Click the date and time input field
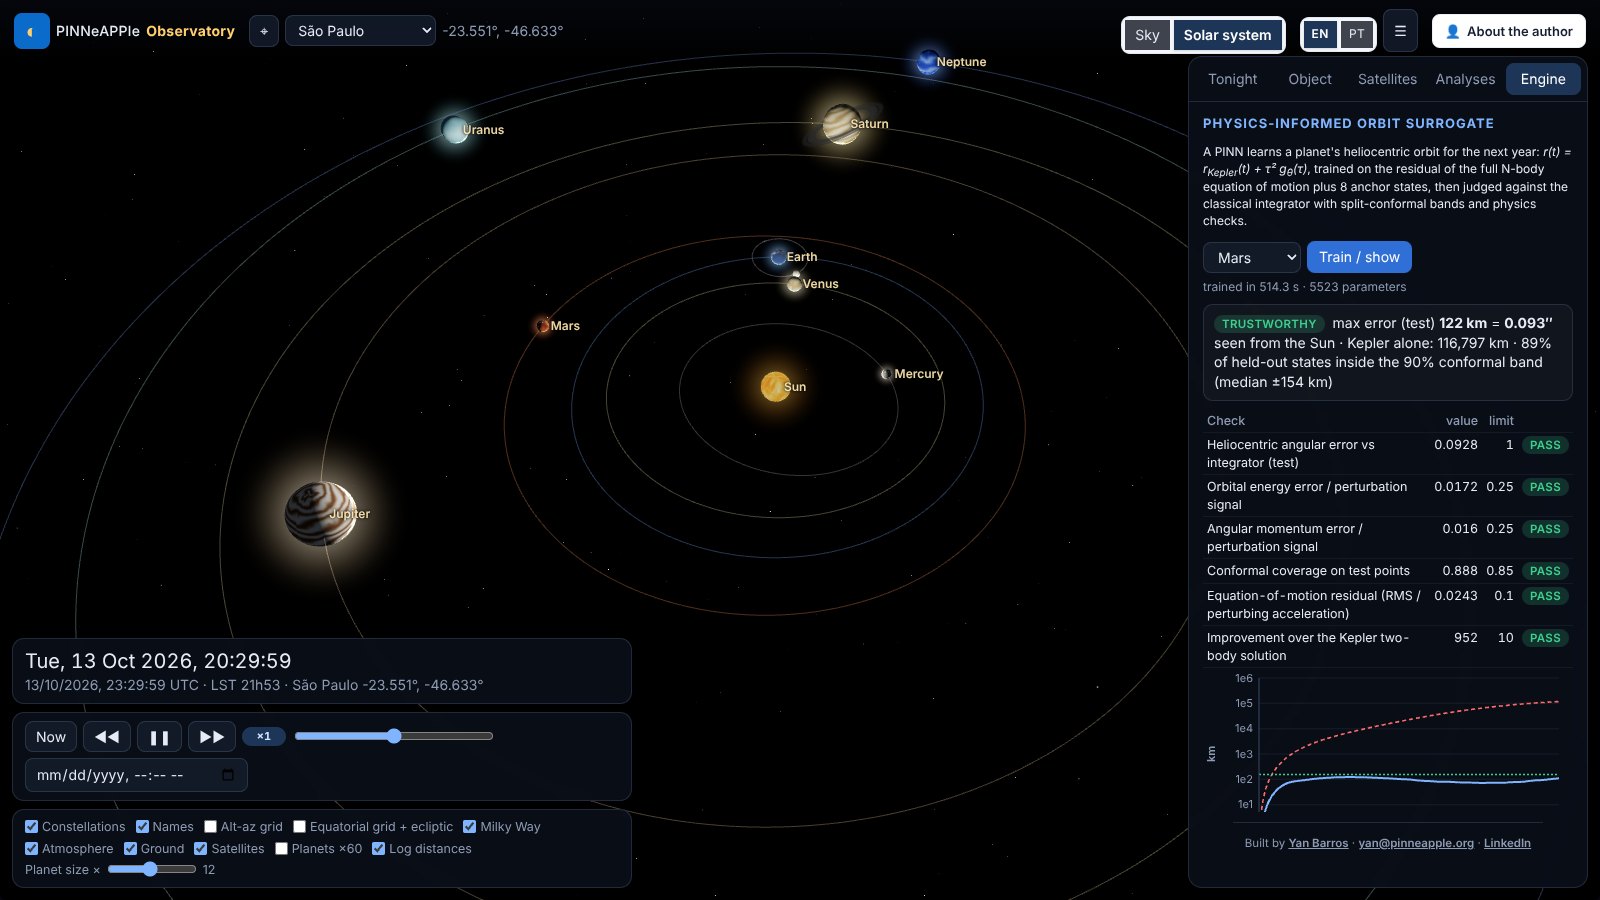 [x=136, y=775]
